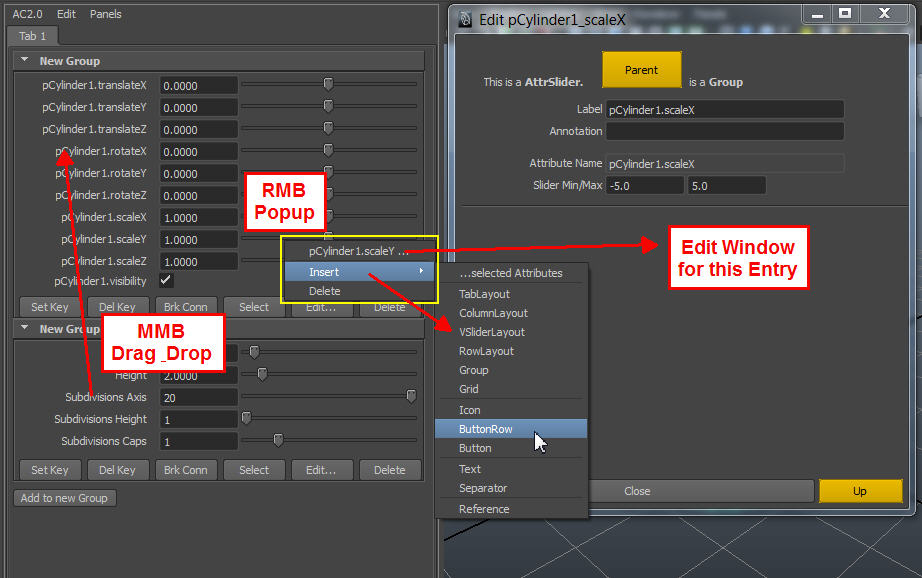922x578 pixels.
Task: Click the yellow Up button
Action: point(860,491)
